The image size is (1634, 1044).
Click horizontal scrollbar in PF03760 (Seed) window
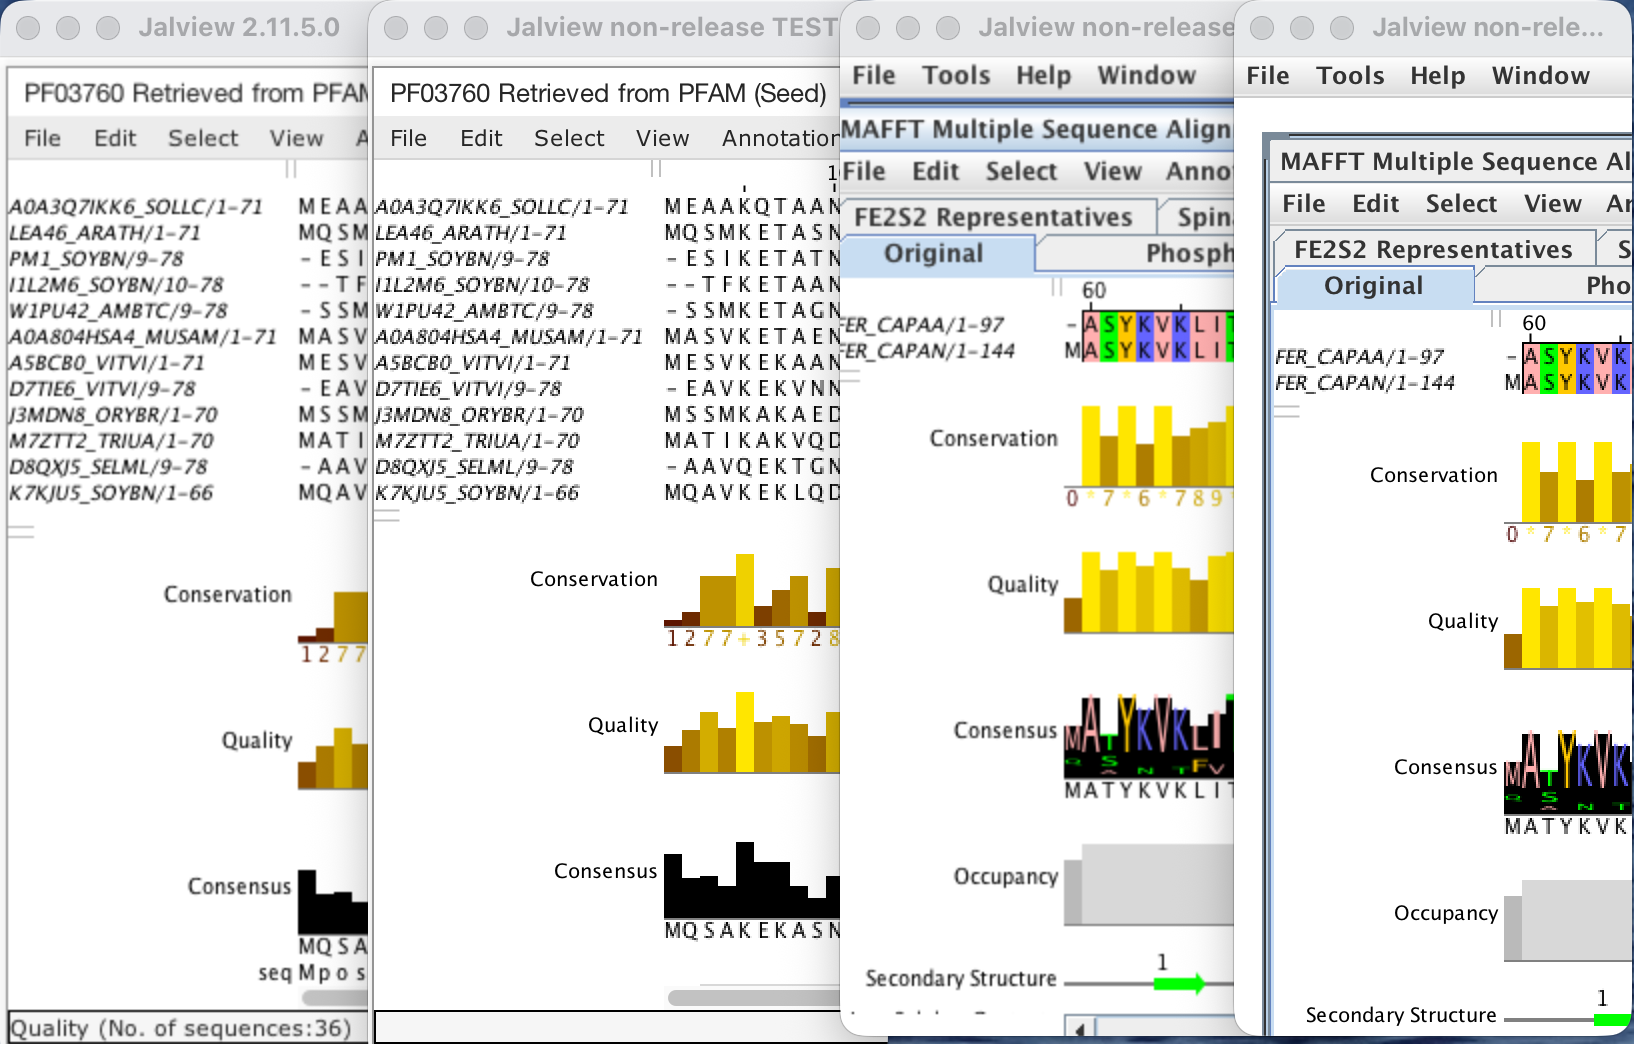tap(754, 997)
